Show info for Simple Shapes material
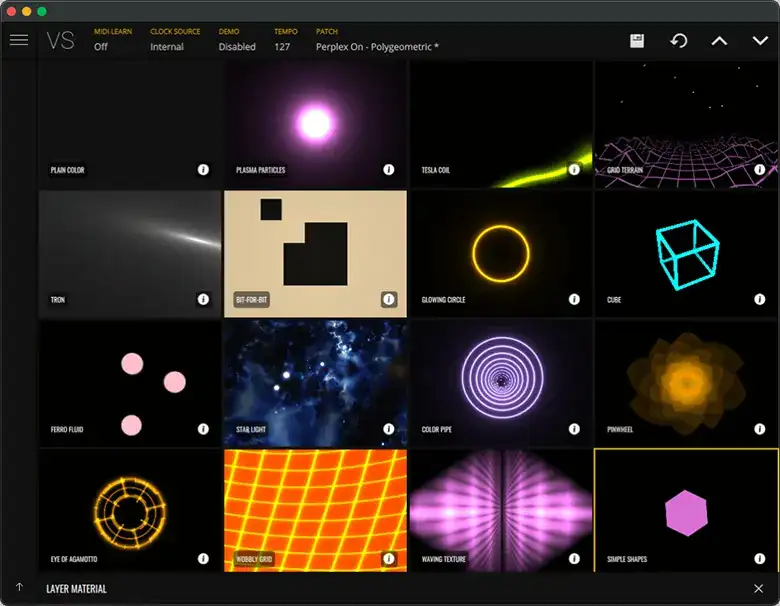 coord(760,559)
